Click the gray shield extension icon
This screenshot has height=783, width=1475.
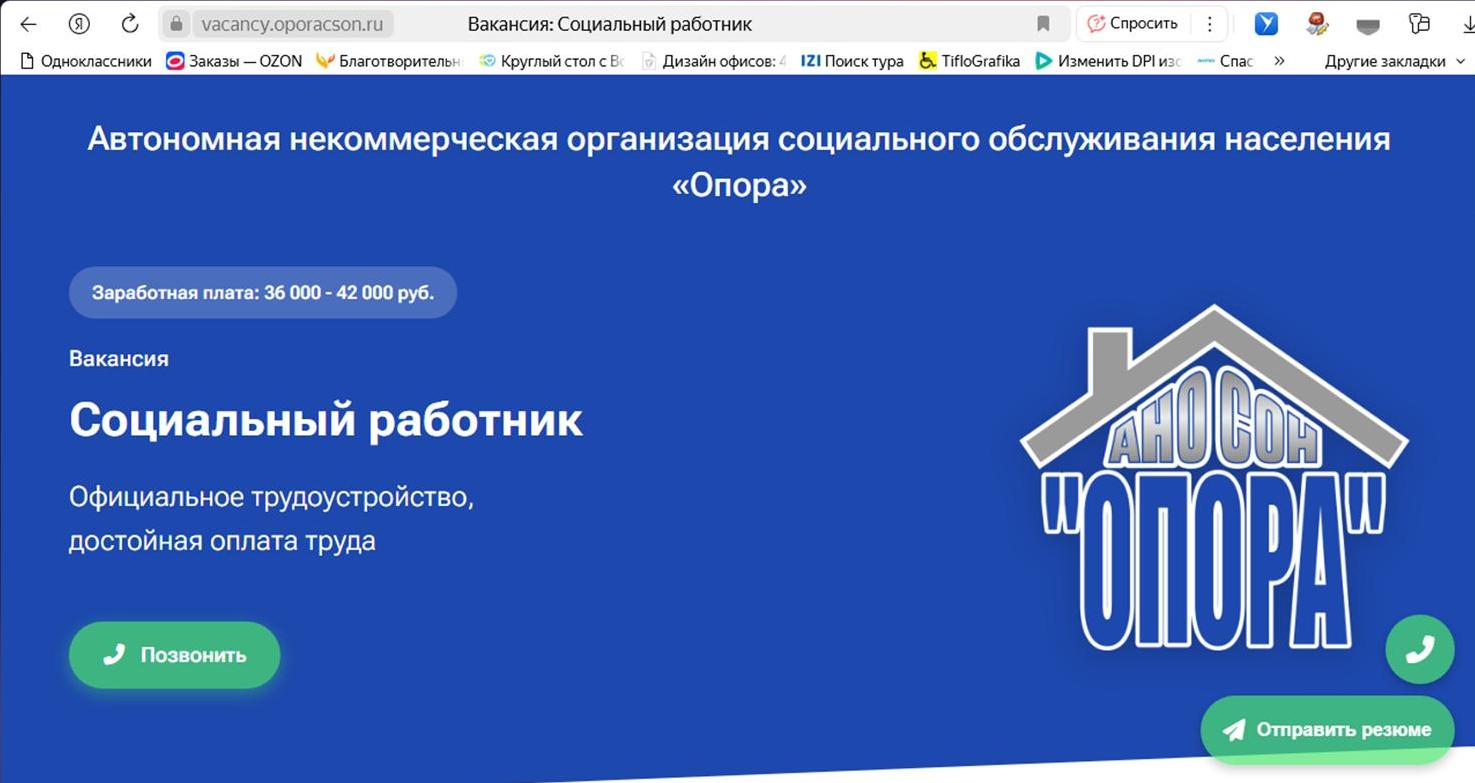click(x=1367, y=25)
